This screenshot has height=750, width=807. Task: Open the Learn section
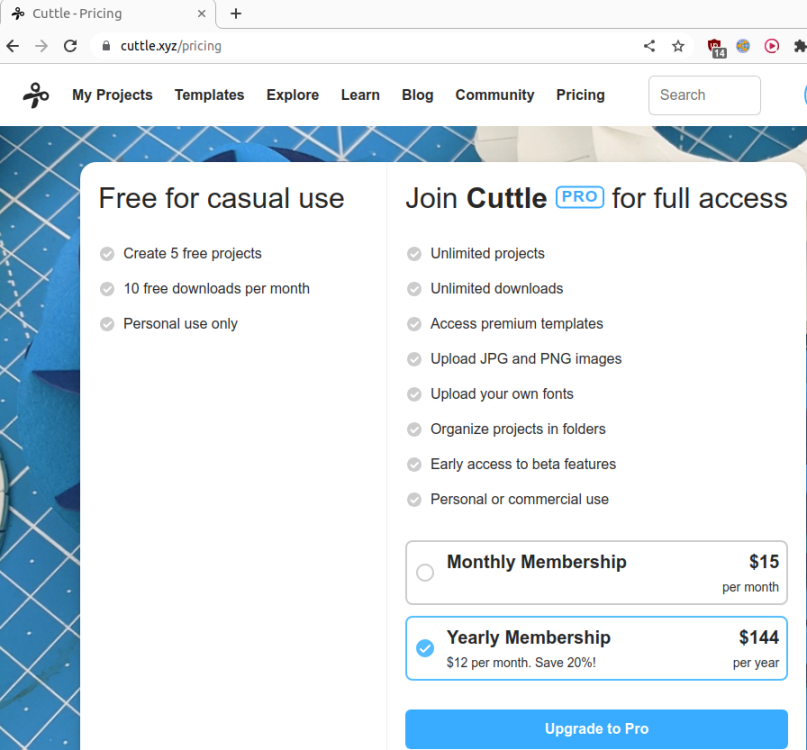360,95
